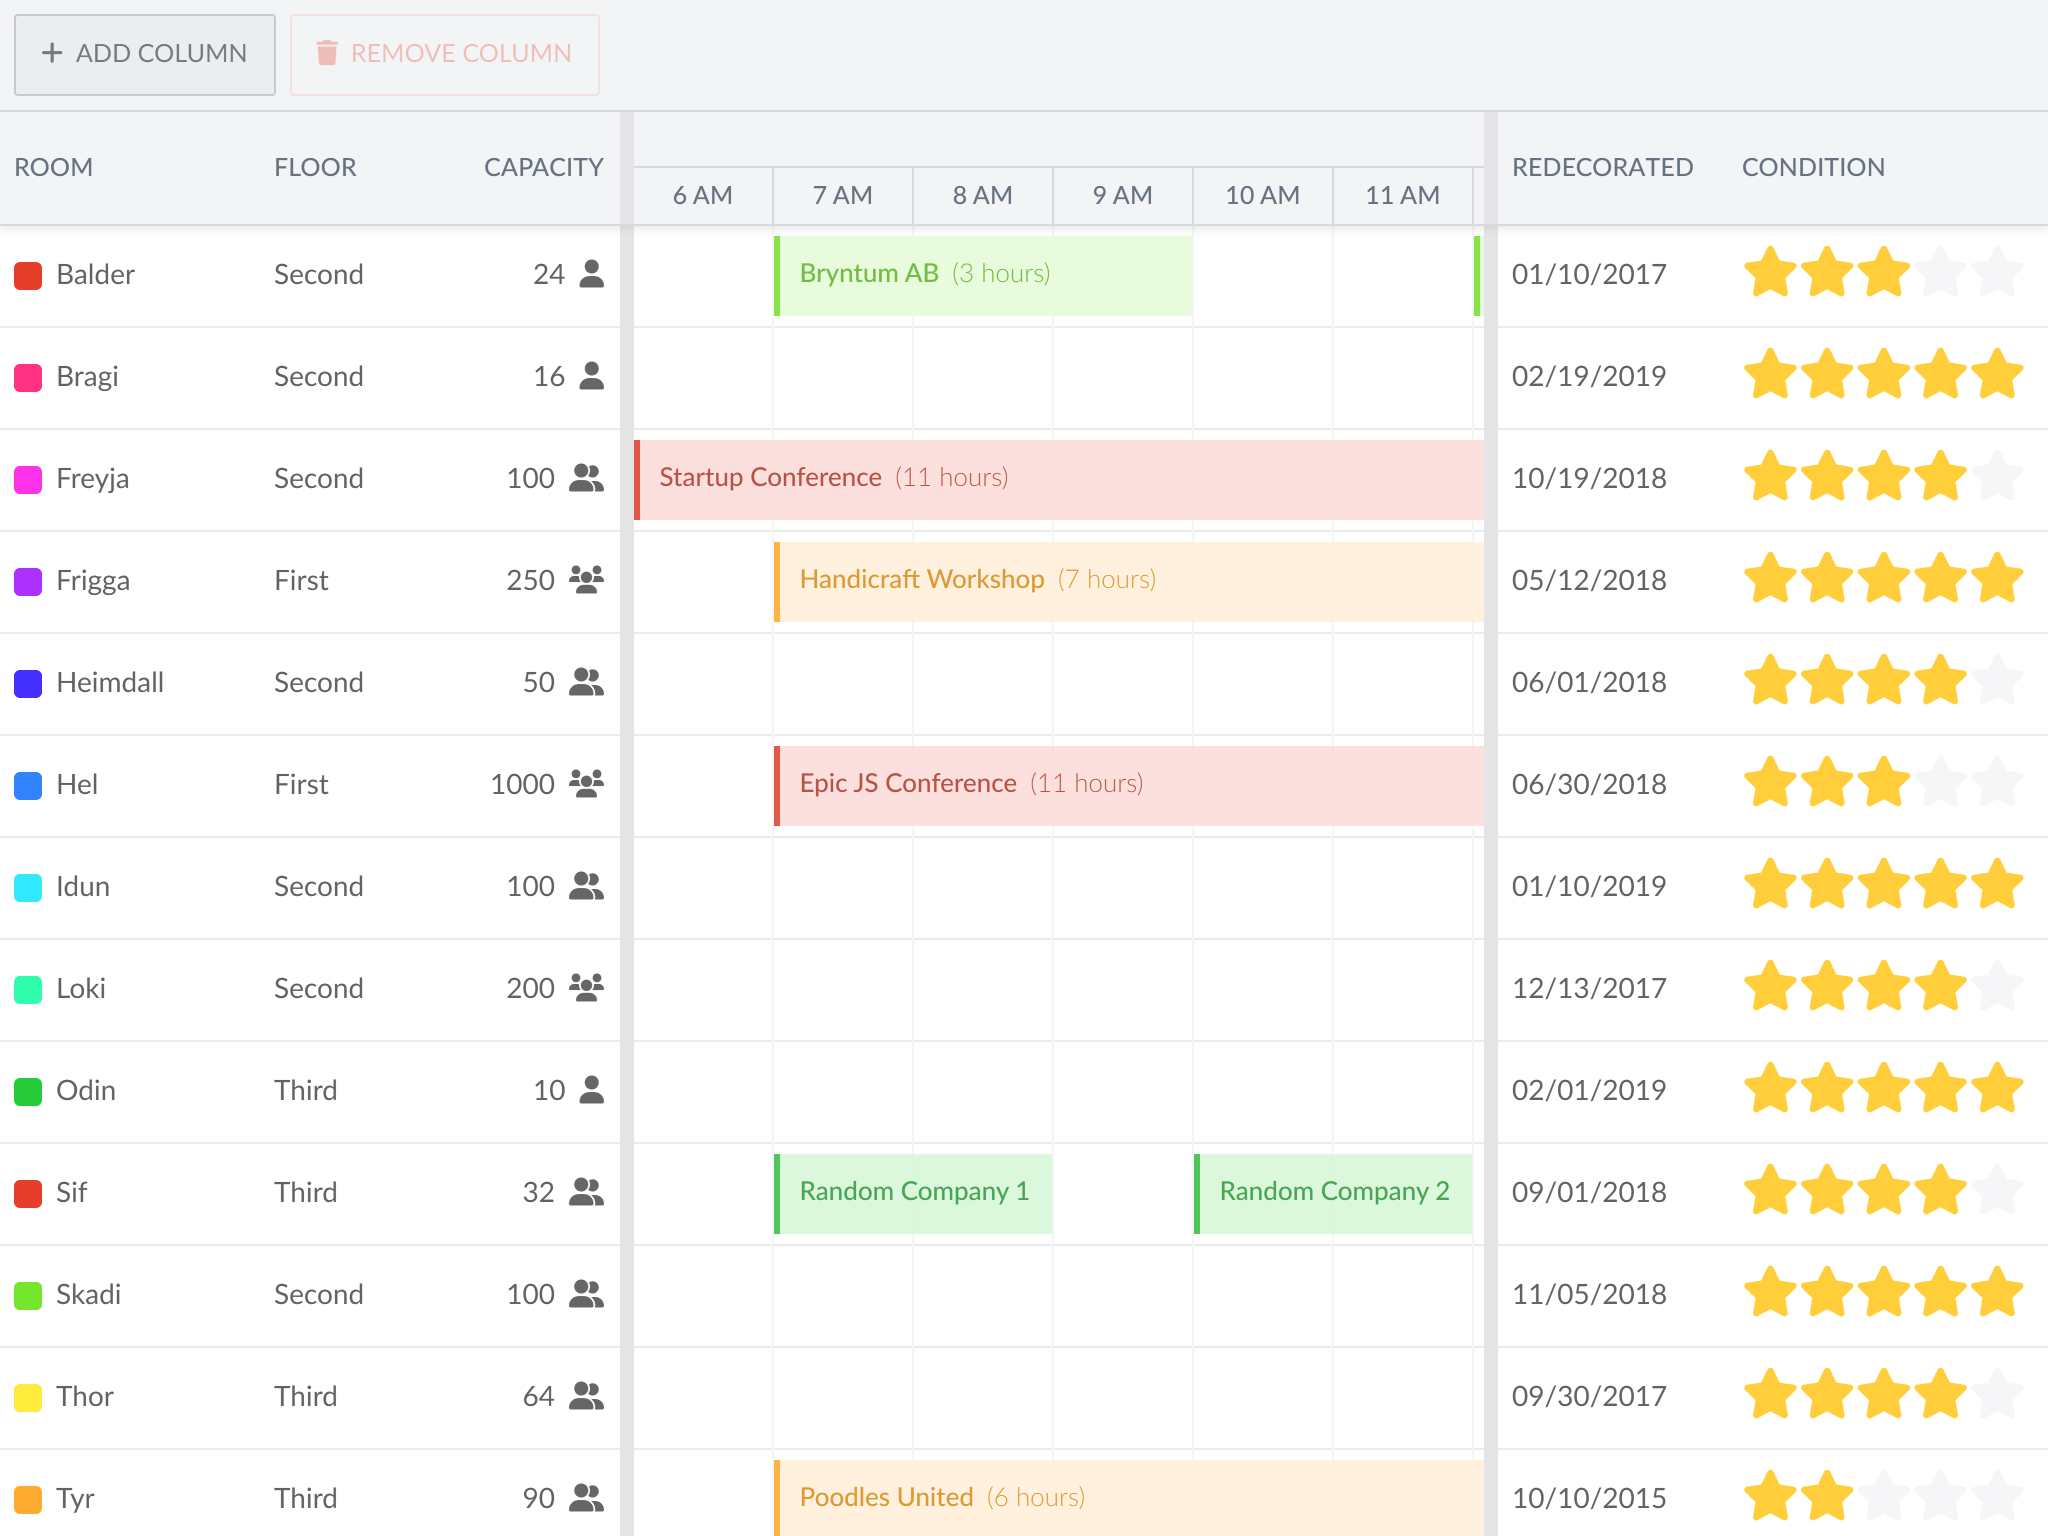
Task: Click the plus icon on Add Column
Action: (52, 53)
